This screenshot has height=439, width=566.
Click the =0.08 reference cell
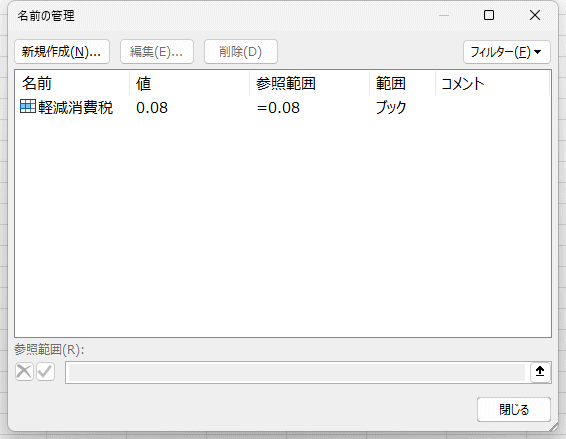click(278, 108)
